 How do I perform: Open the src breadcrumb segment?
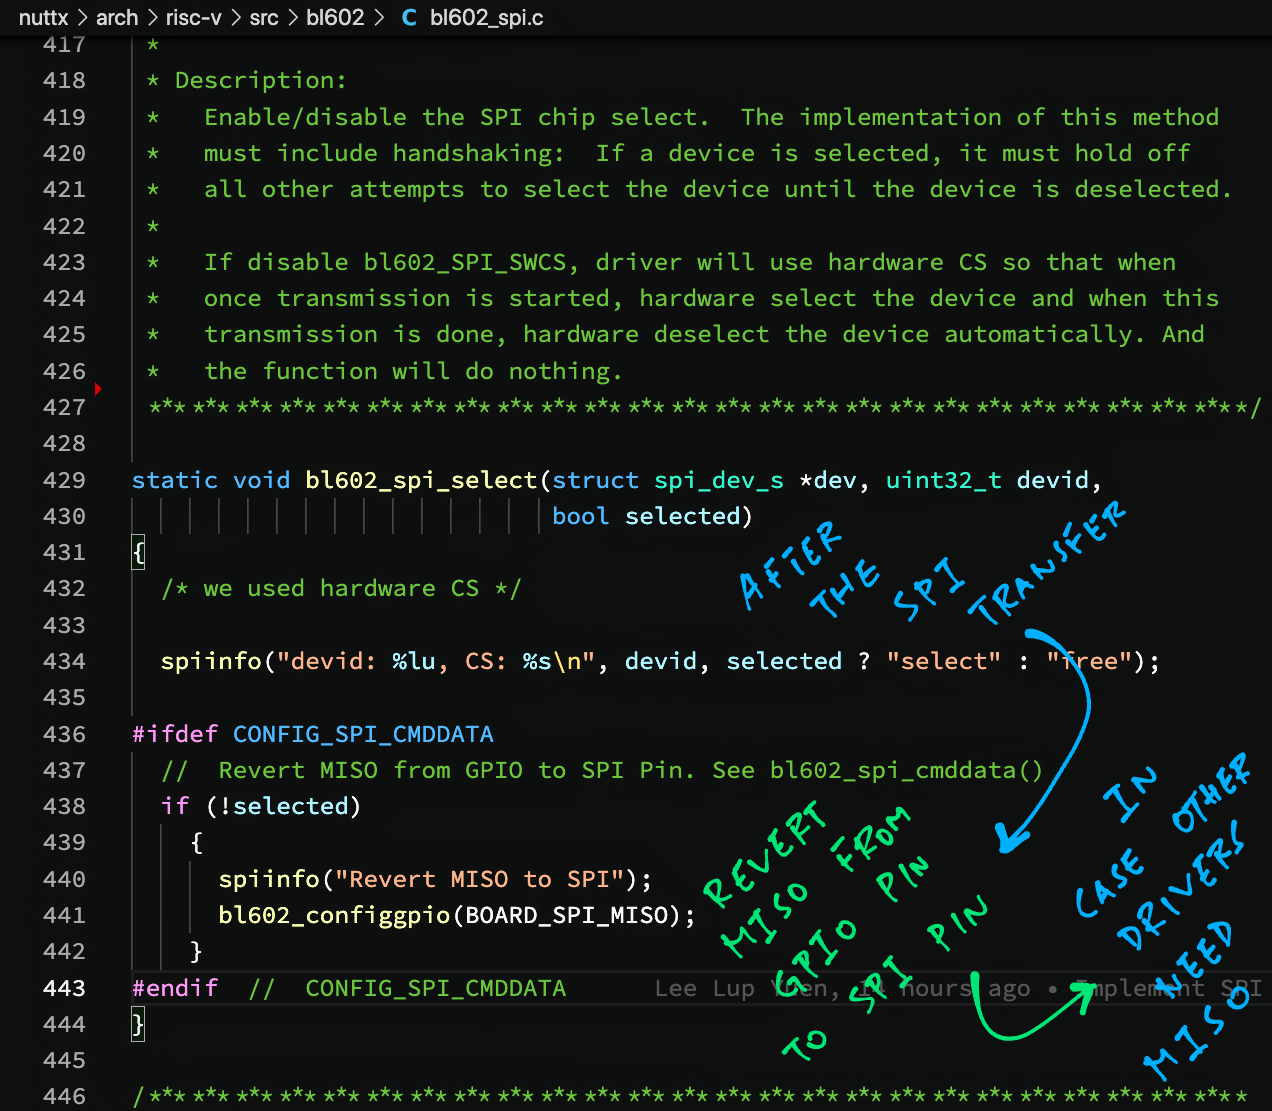(264, 18)
